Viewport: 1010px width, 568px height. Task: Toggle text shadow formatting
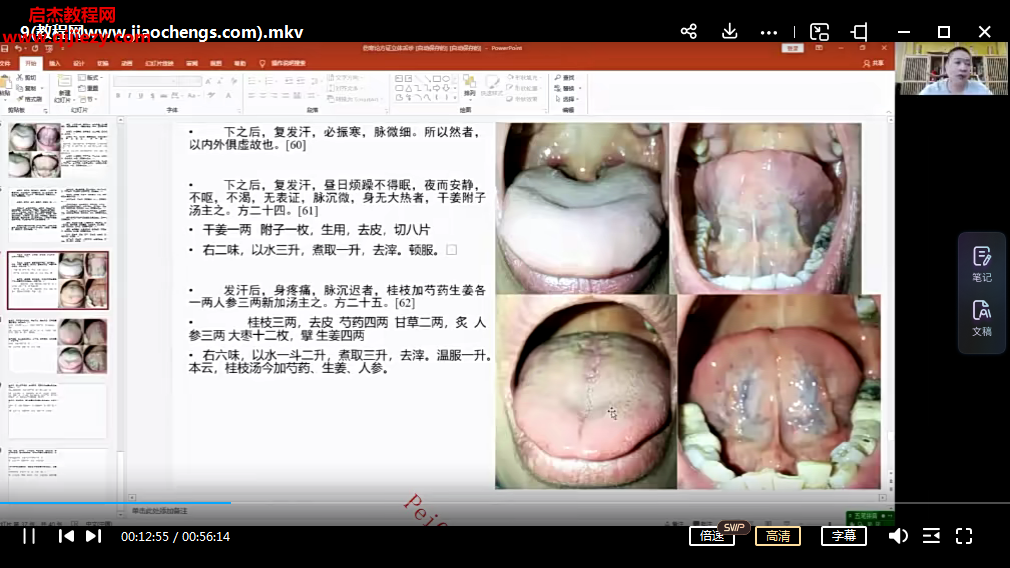(x=153, y=95)
